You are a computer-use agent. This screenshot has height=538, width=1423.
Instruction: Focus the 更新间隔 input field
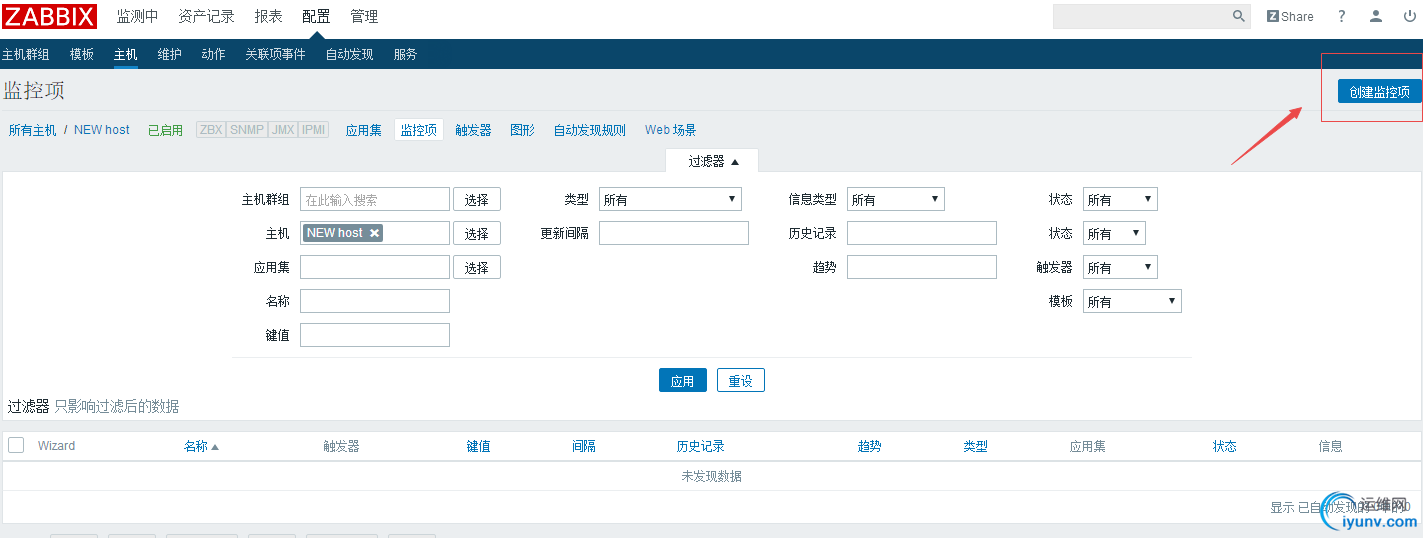click(674, 233)
